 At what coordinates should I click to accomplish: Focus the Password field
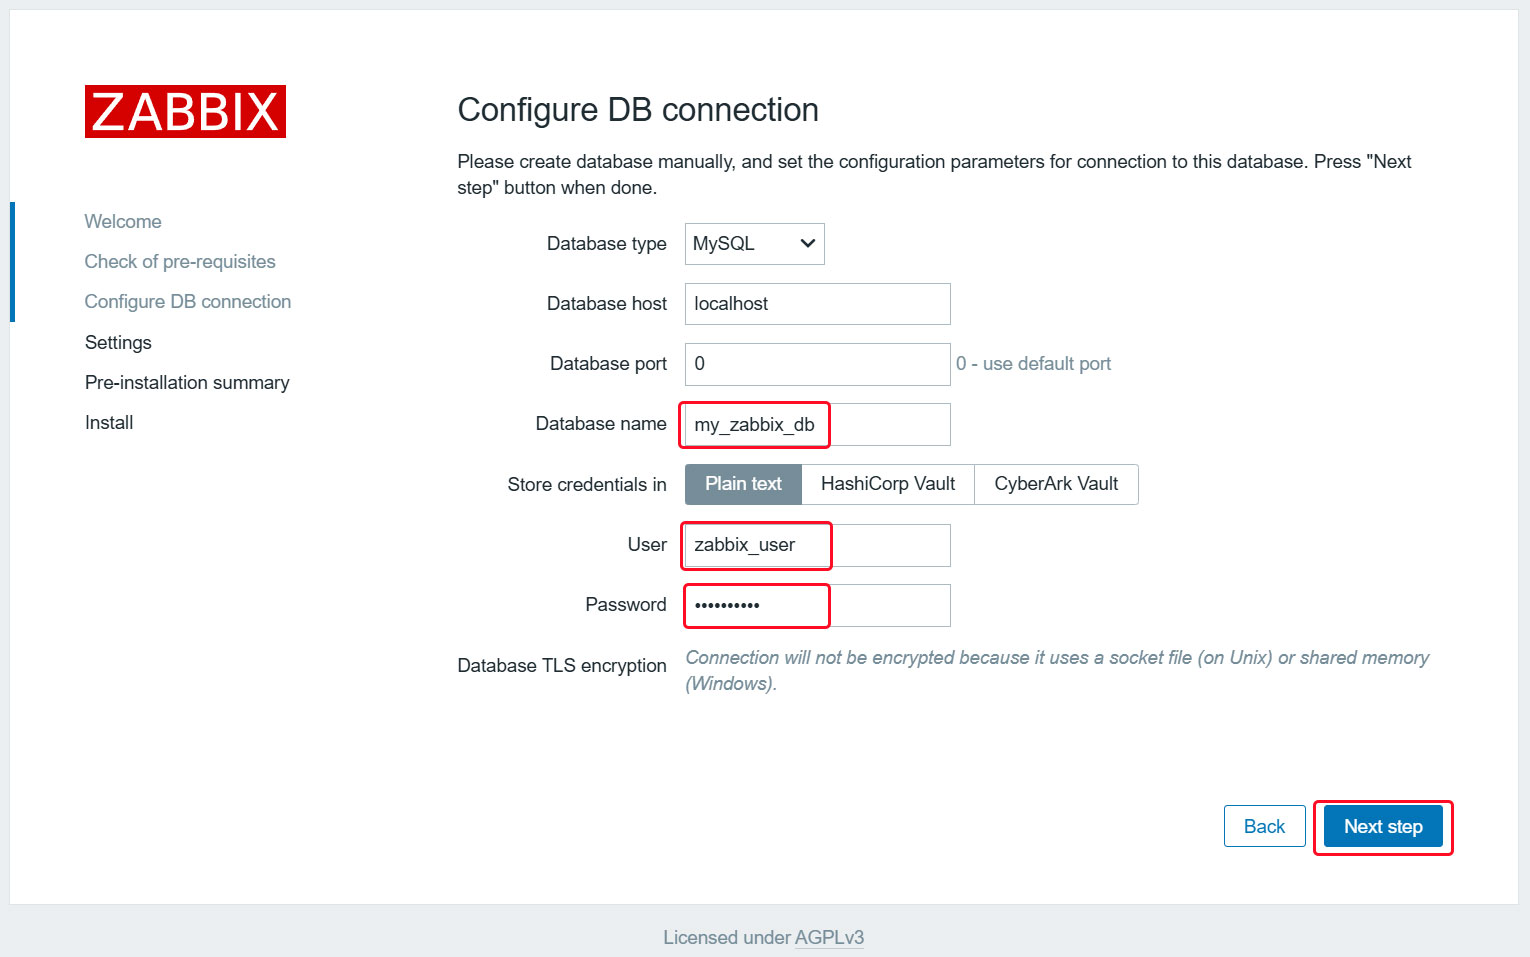click(817, 606)
